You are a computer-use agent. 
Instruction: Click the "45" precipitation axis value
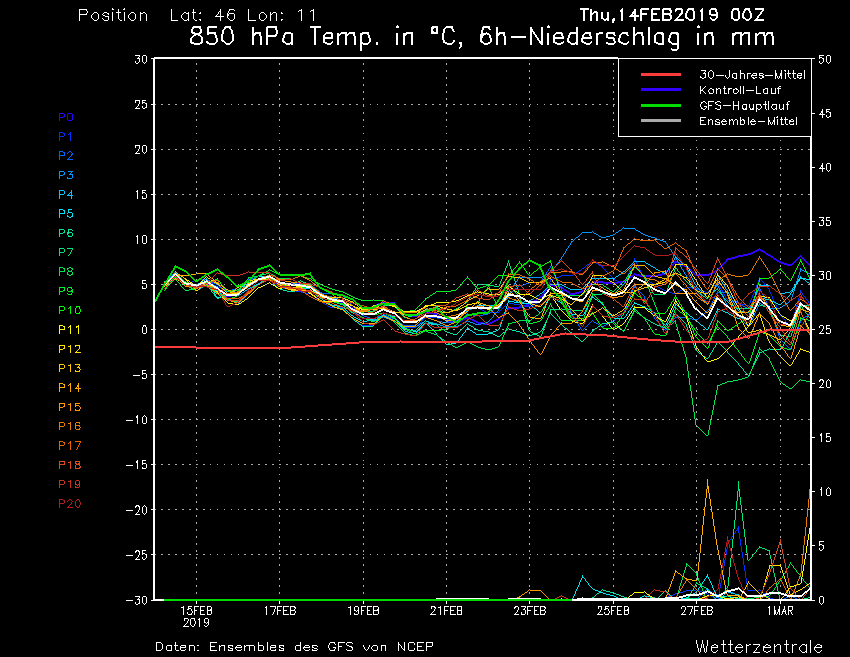tap(825, 114)
